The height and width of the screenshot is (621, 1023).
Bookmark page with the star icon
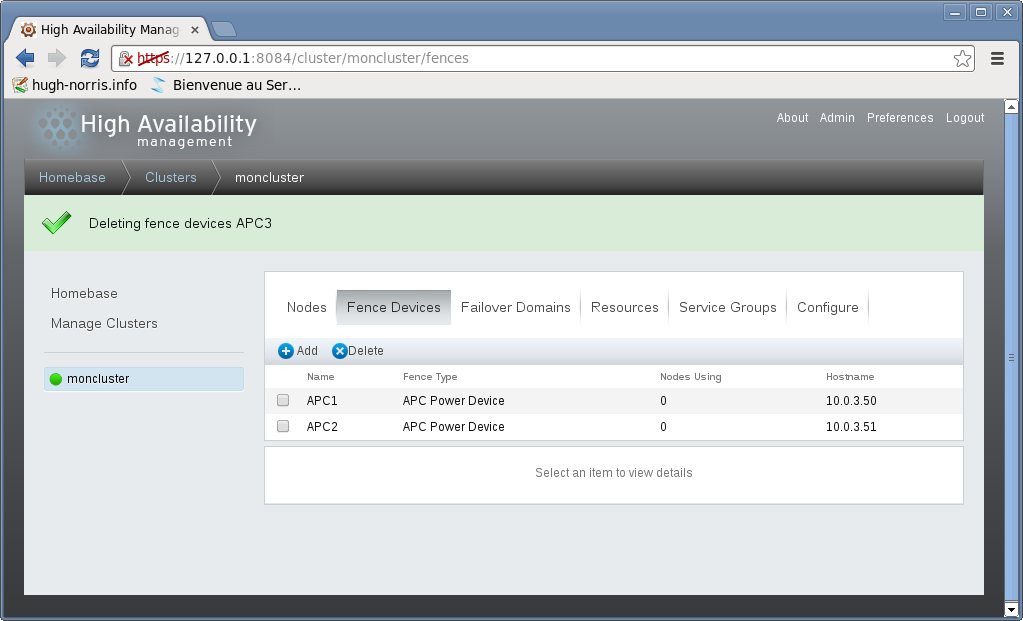(962, 58)
